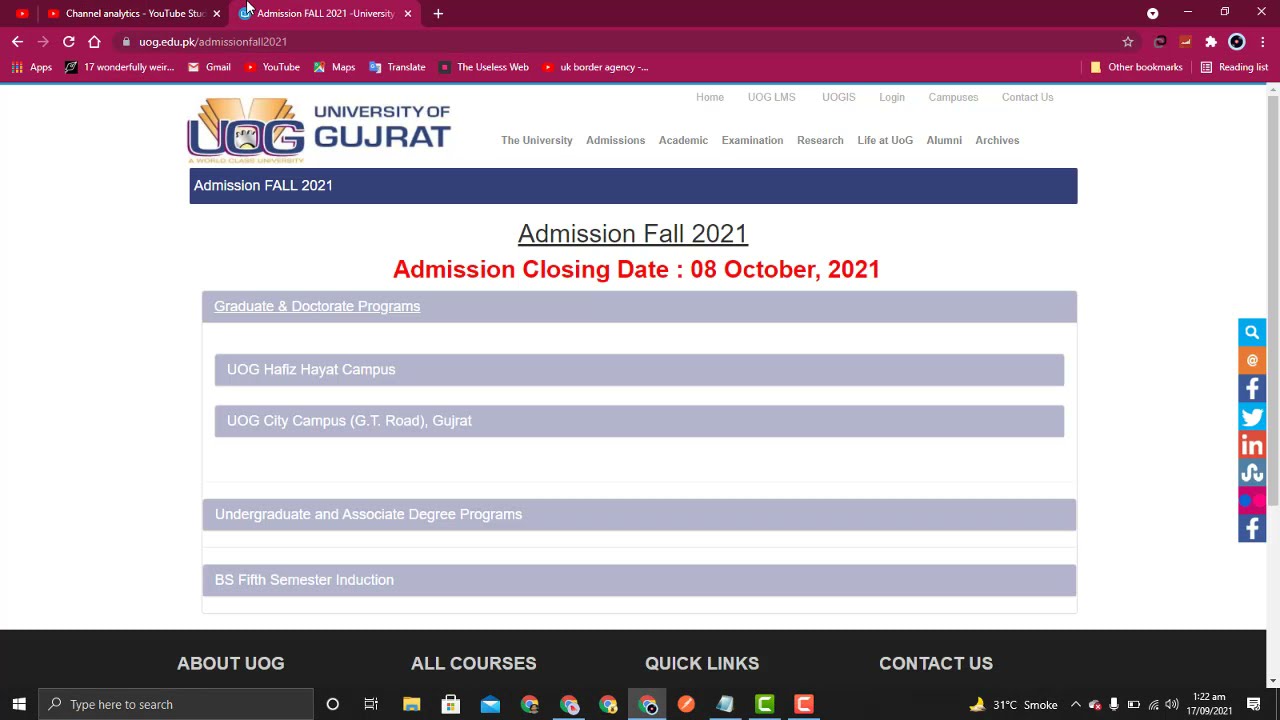This screenshot has width=1280, height=720.
Task: Open the bottom Facebook icon under the Flickr icon
Action: (x=1252, y=528)
